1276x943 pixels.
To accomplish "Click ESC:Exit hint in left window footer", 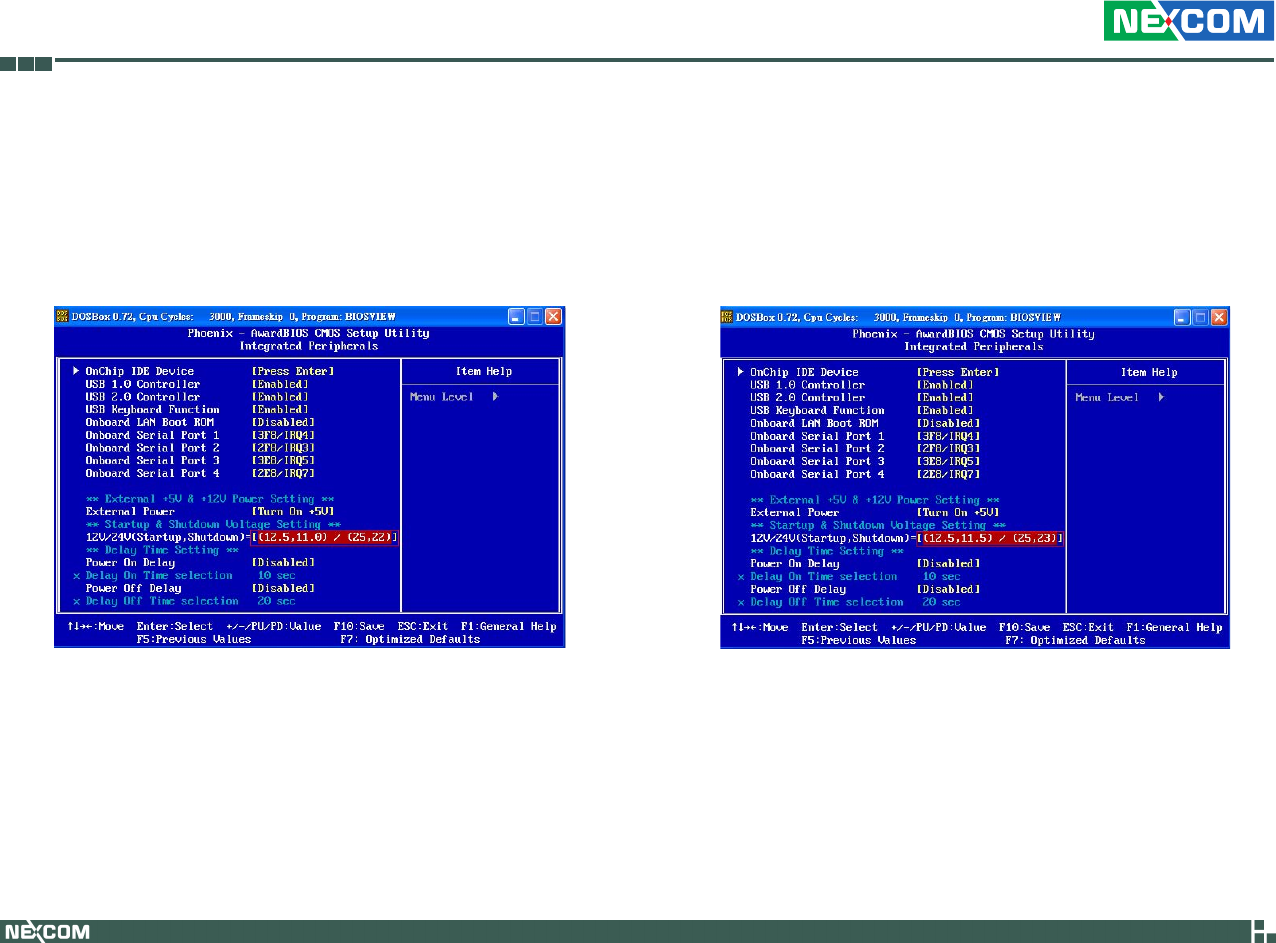I will pos(423,627).
